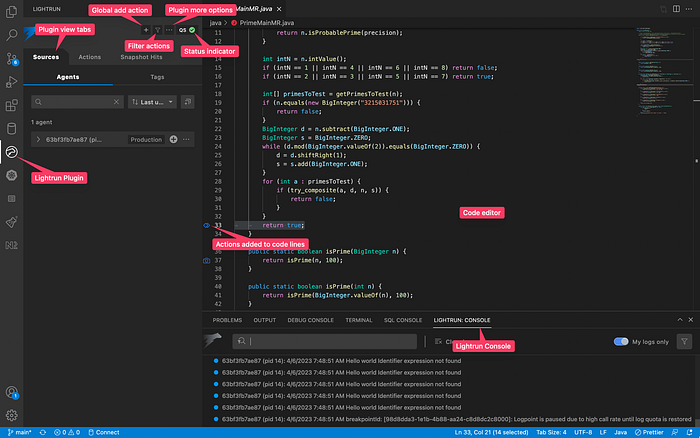Click the main branch status item
This screenshot has height=438, width=700.
(20, 432)
